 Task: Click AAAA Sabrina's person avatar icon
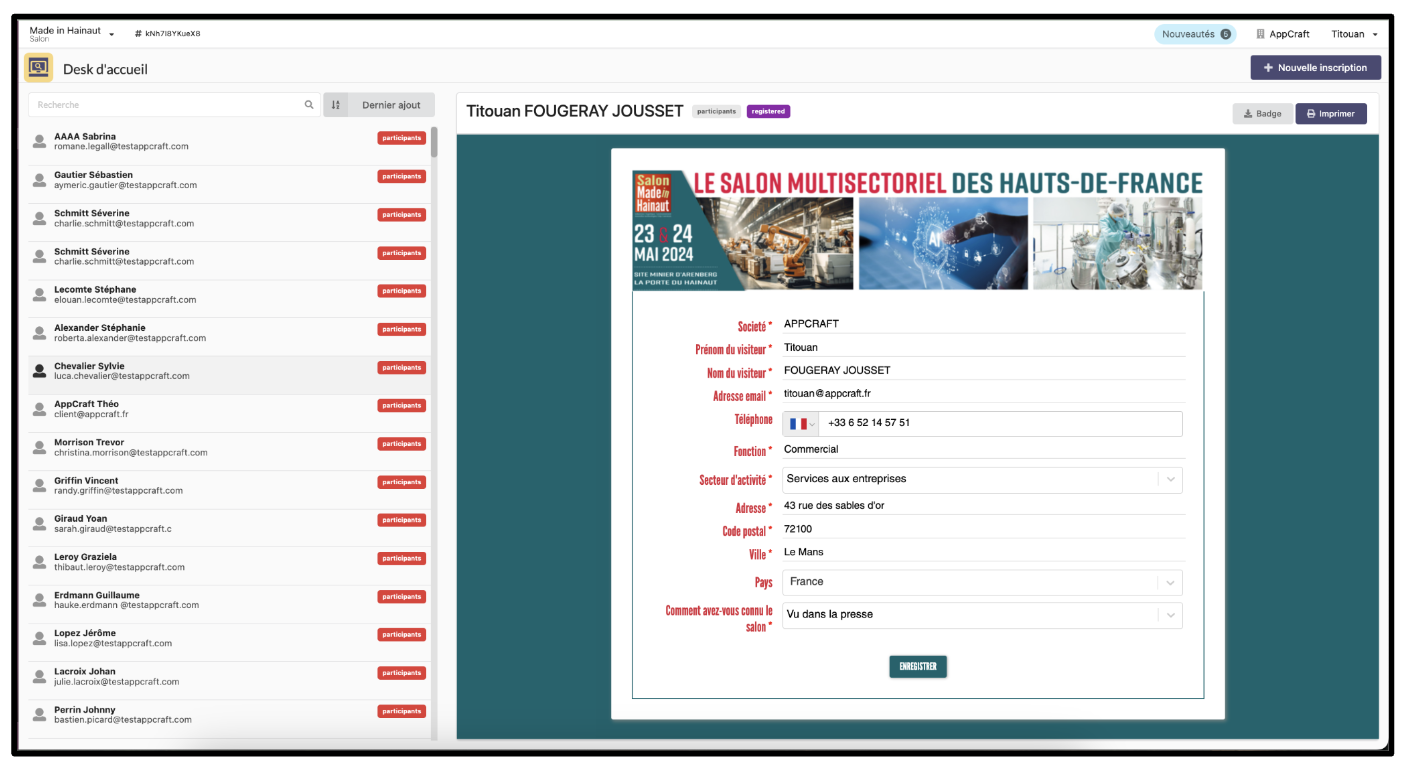click(39, 141)
